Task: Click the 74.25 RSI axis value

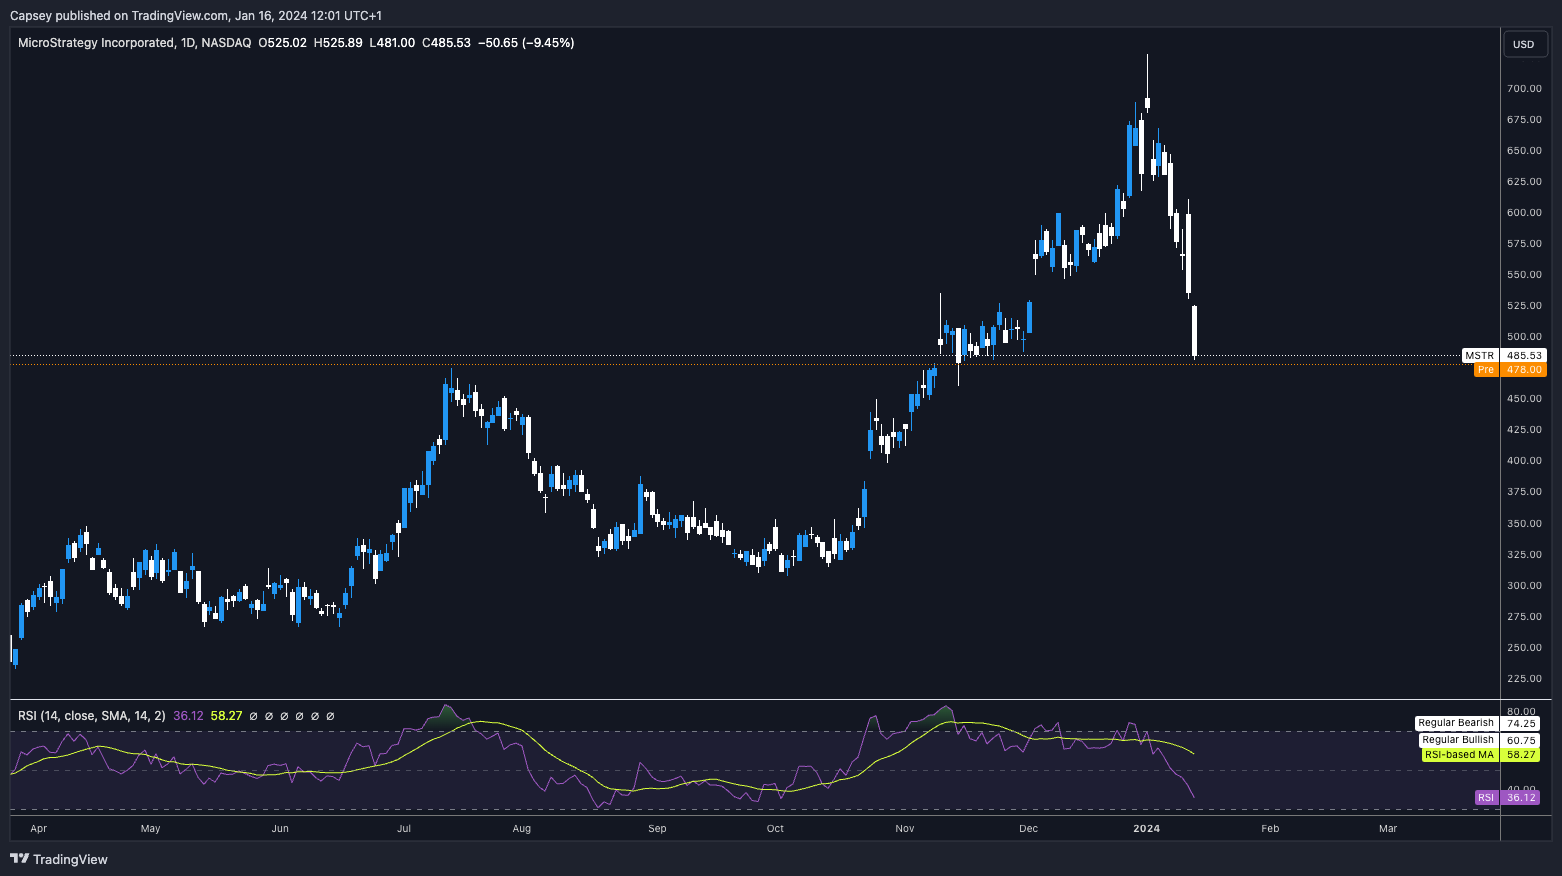Action: click(x=1521, y=723)
